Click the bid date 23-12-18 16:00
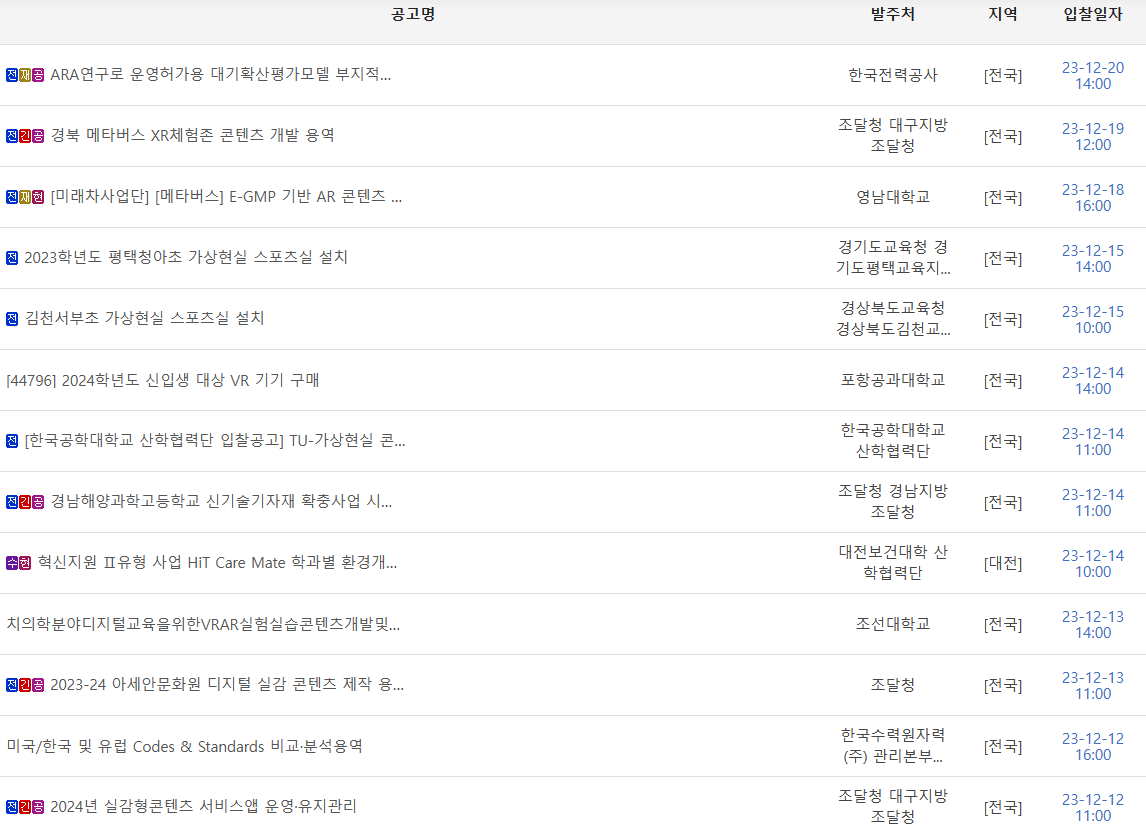The image size is (1146, 832). point(1093,197)
